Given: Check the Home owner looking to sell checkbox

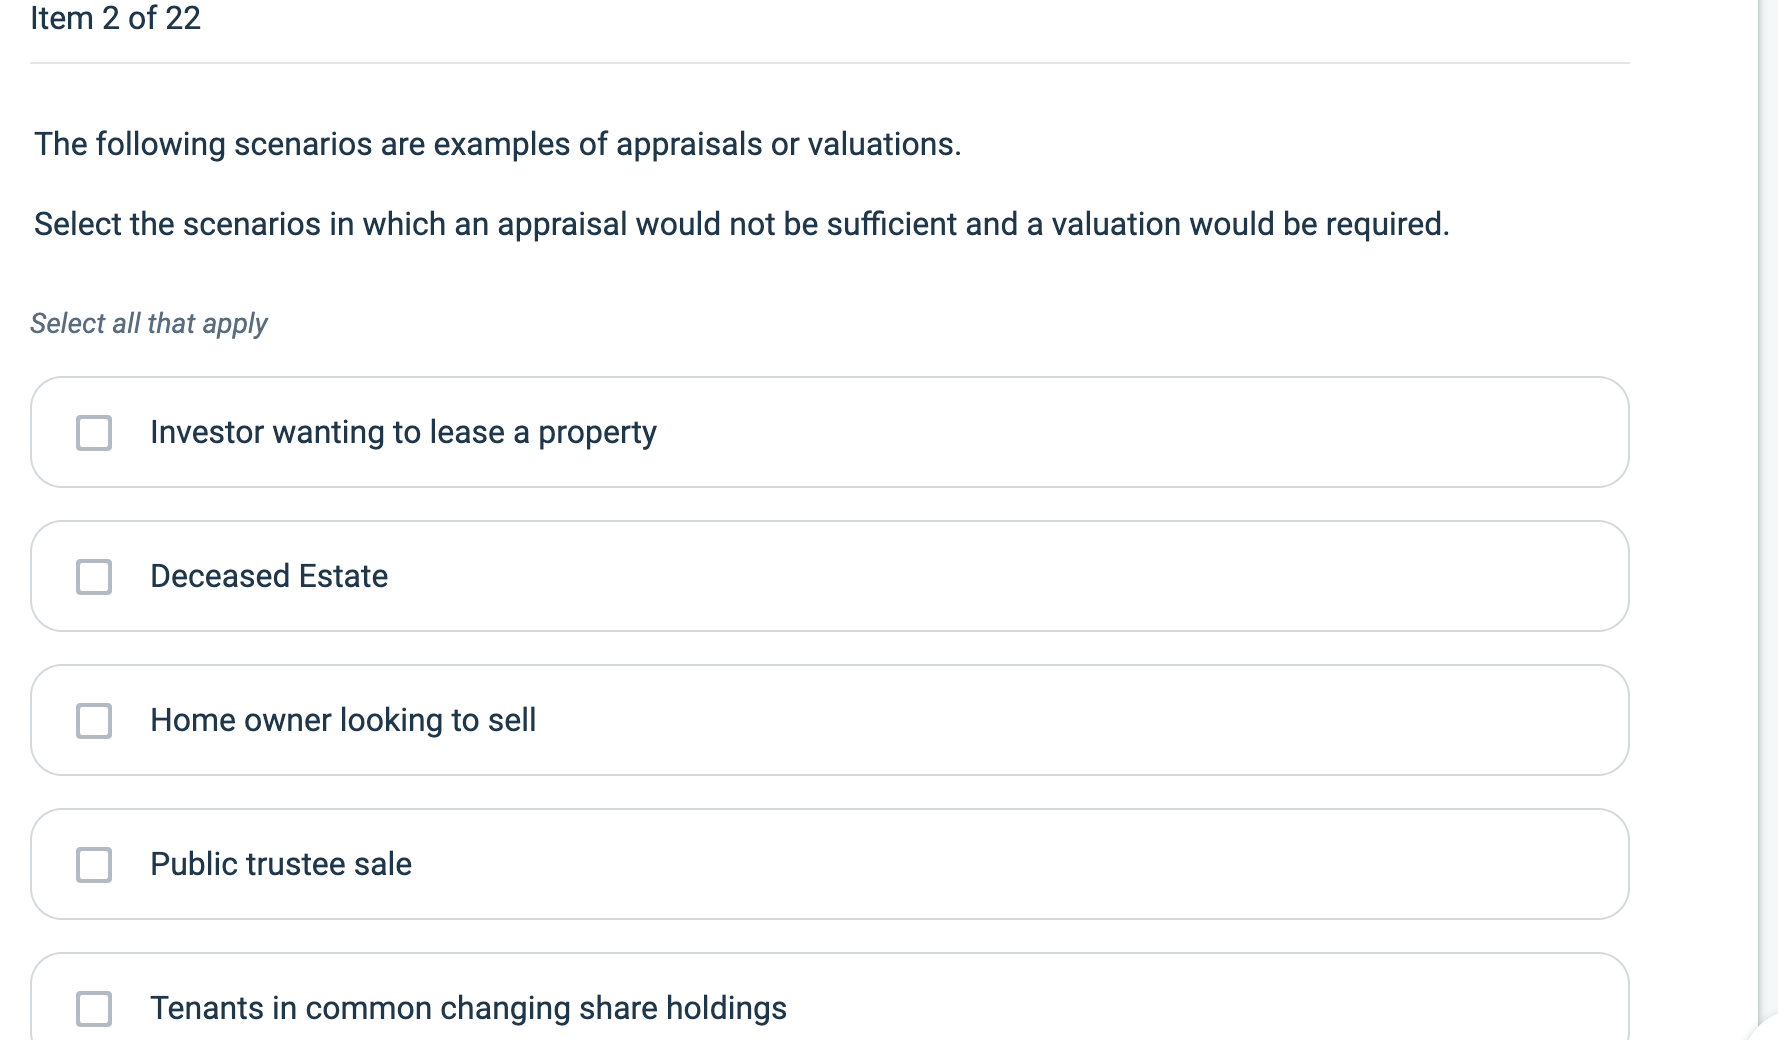Looking at the screenshot, I should (x=93, y=720).
